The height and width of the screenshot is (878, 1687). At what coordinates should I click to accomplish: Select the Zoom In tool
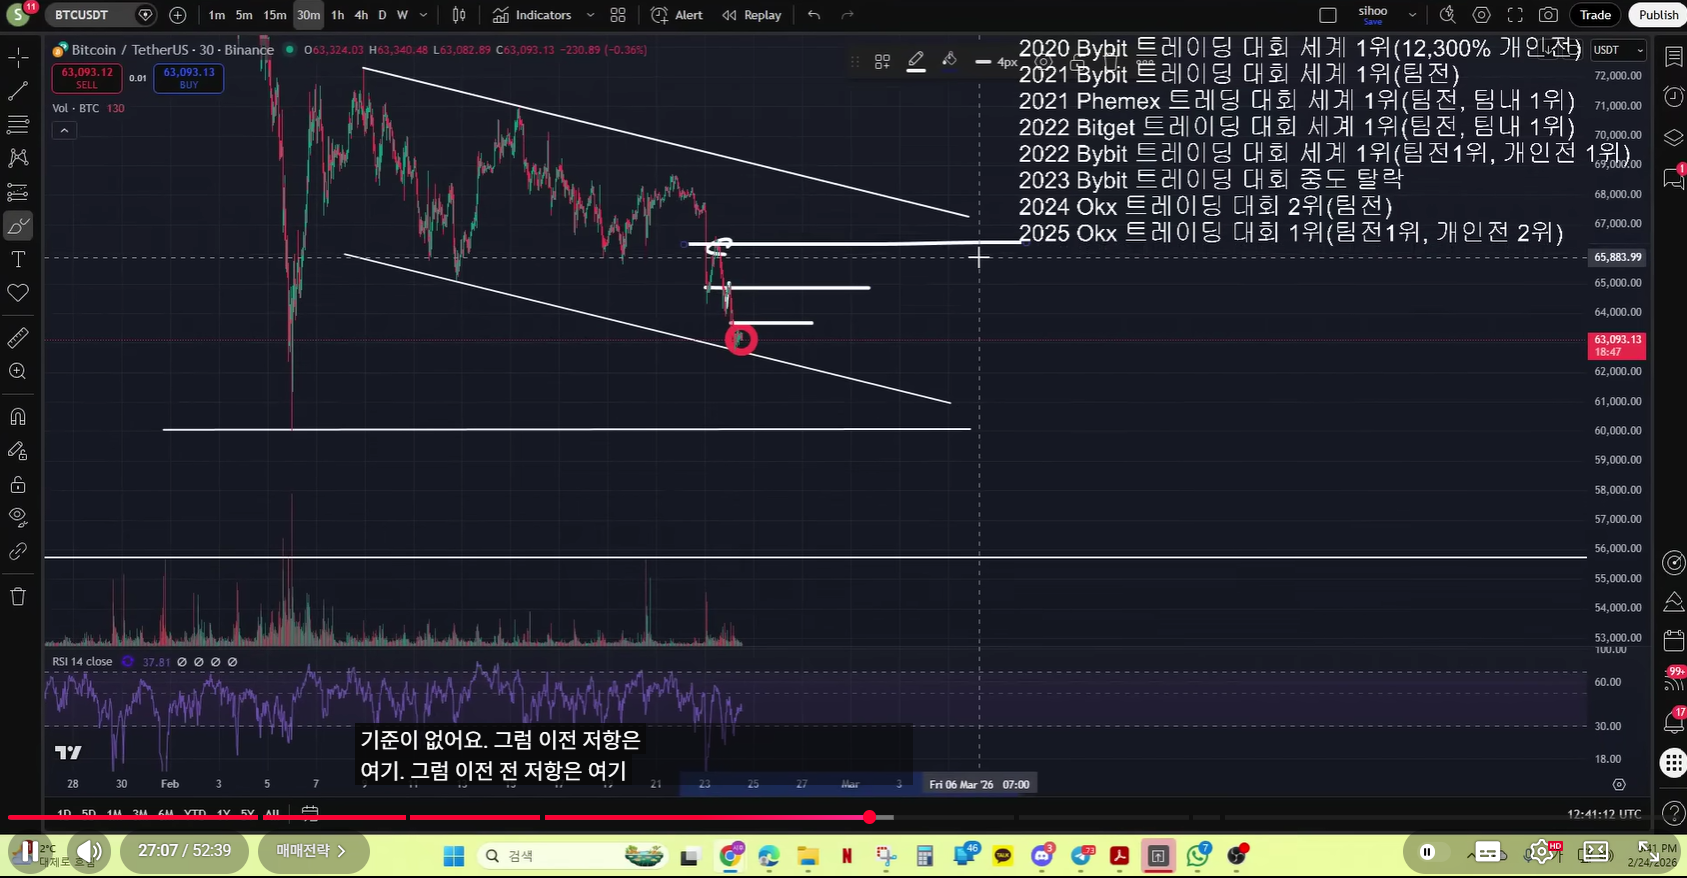[x=18, y=372]
